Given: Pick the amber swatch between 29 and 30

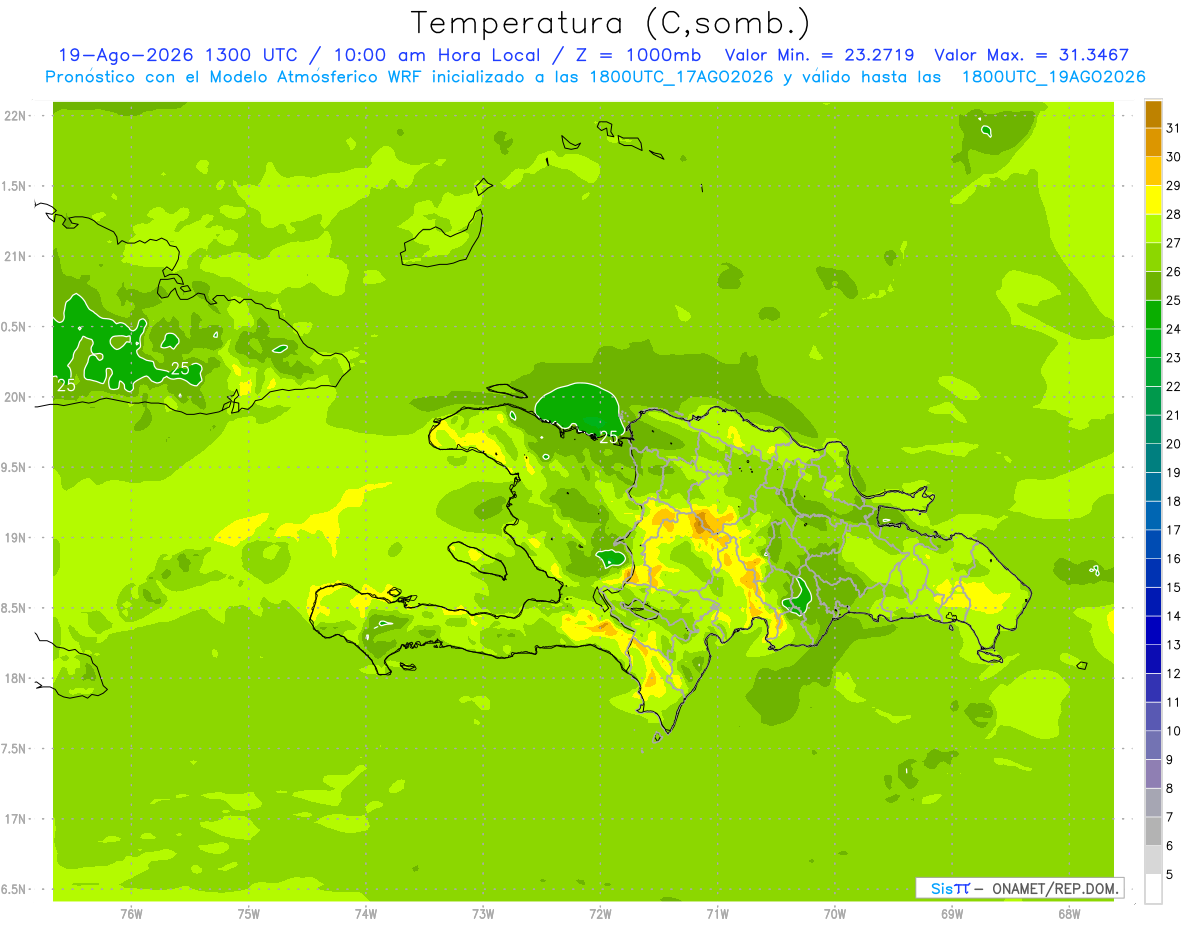Looking at the screenshot, I should pyautogui.click(x=1153, y=171).
